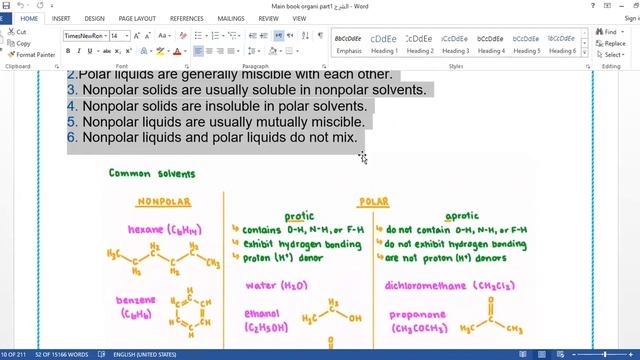The image size is (640, 360).
Task: Adjust the zoom slider handle
Action: pos(605,354)
